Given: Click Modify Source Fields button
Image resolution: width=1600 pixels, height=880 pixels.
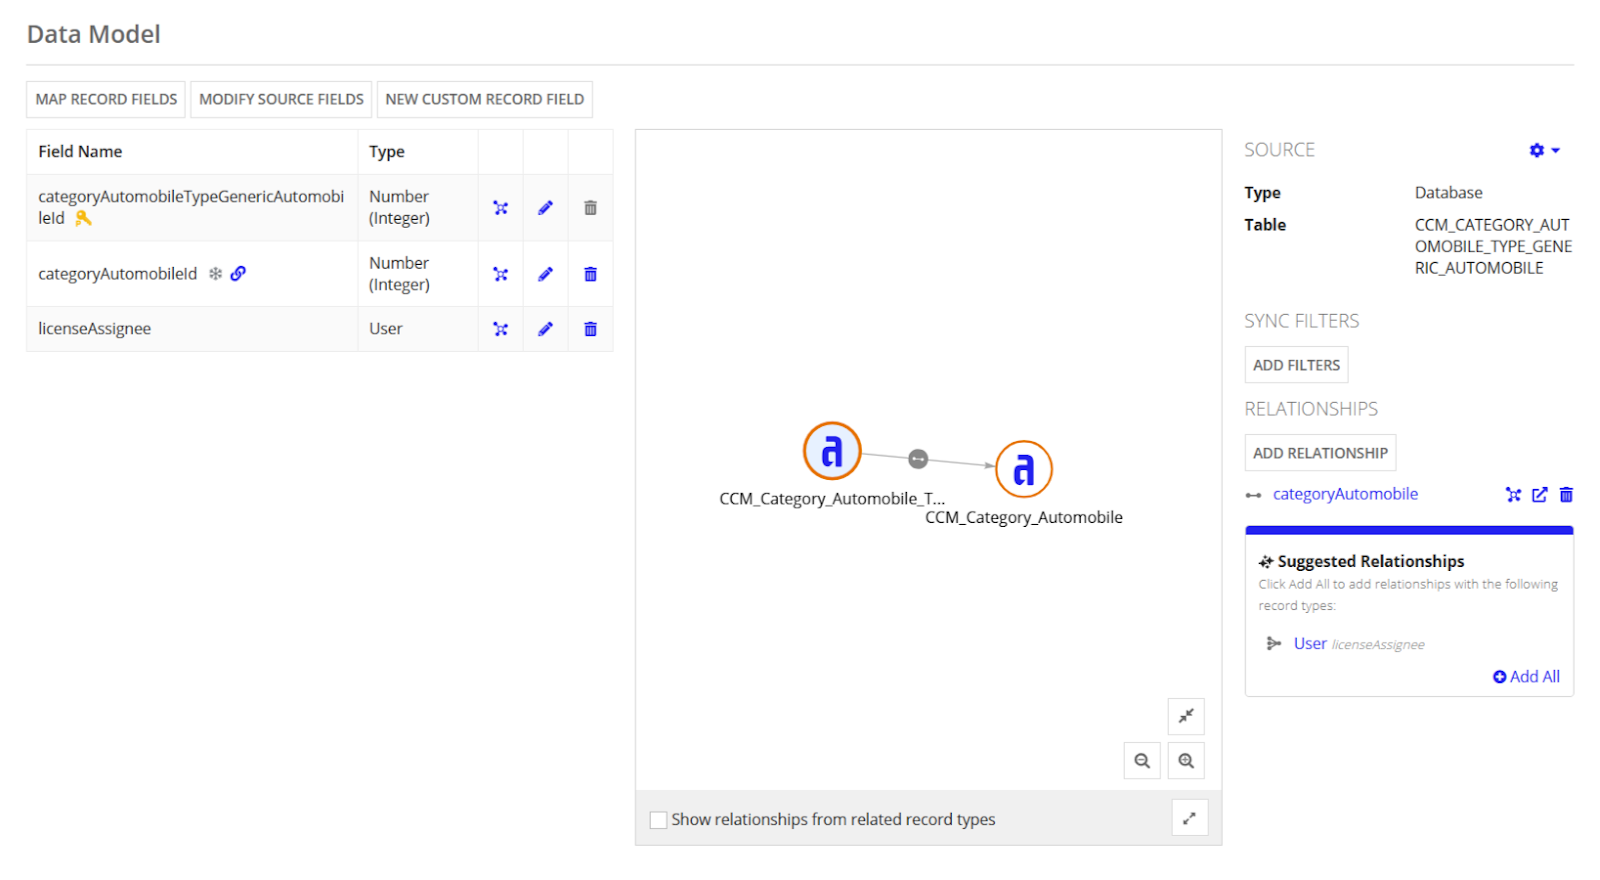Looking at the screenshot, I should coord(281,99).
